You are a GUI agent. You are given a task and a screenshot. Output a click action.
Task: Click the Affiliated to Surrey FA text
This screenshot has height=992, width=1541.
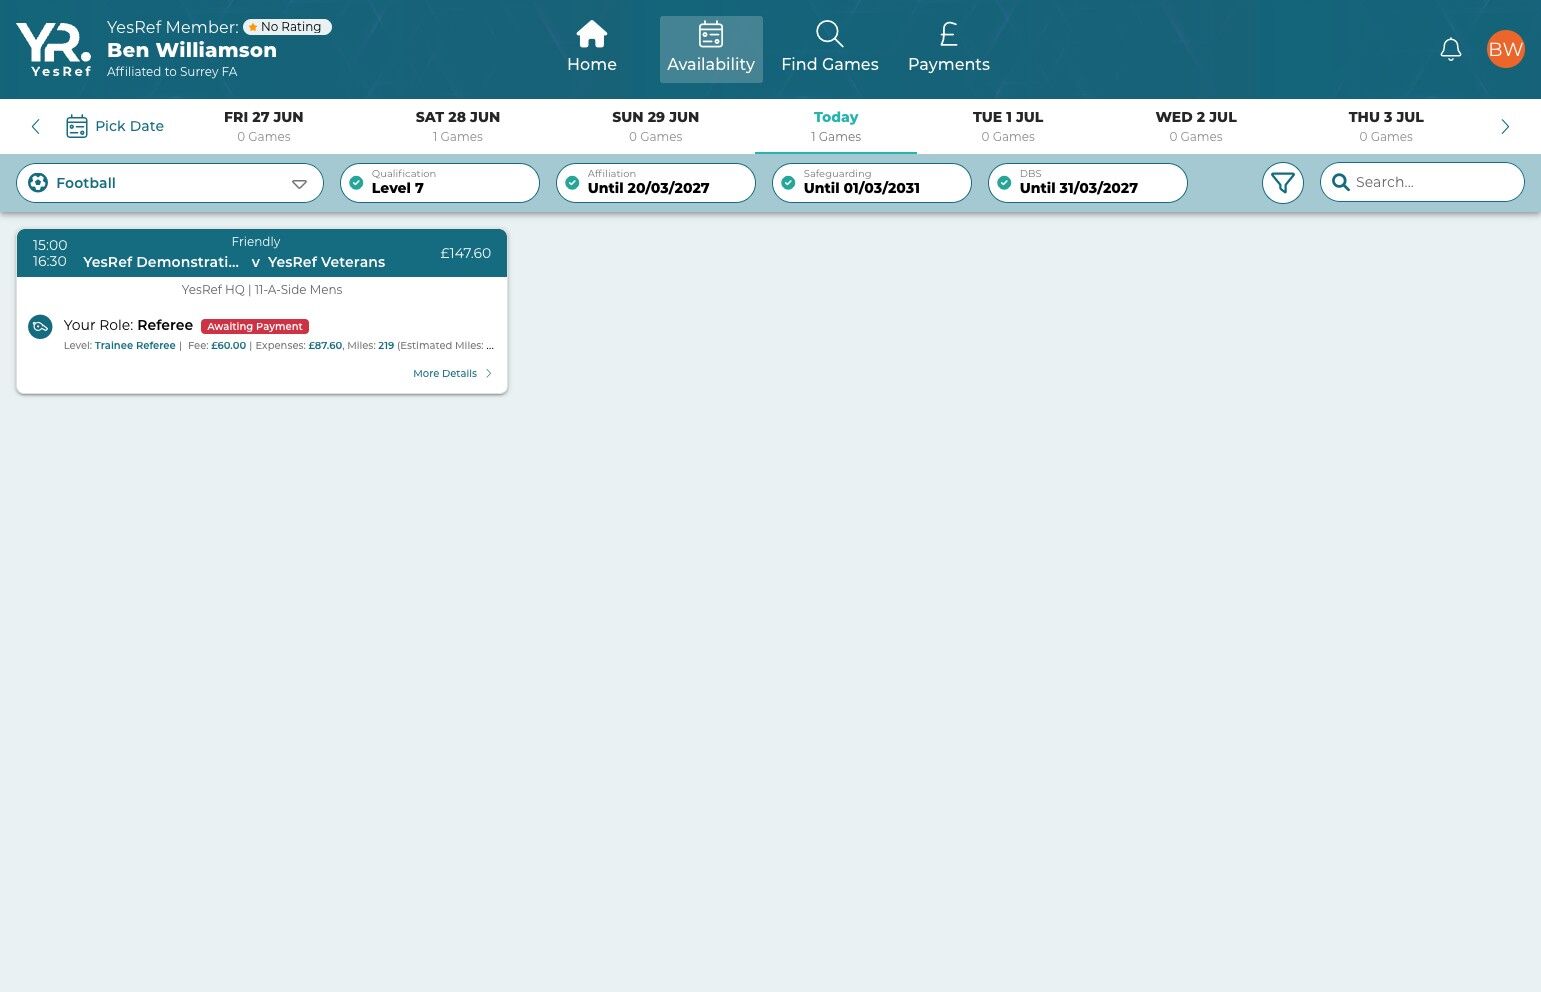pyautogui.click(x=172, y=72)
